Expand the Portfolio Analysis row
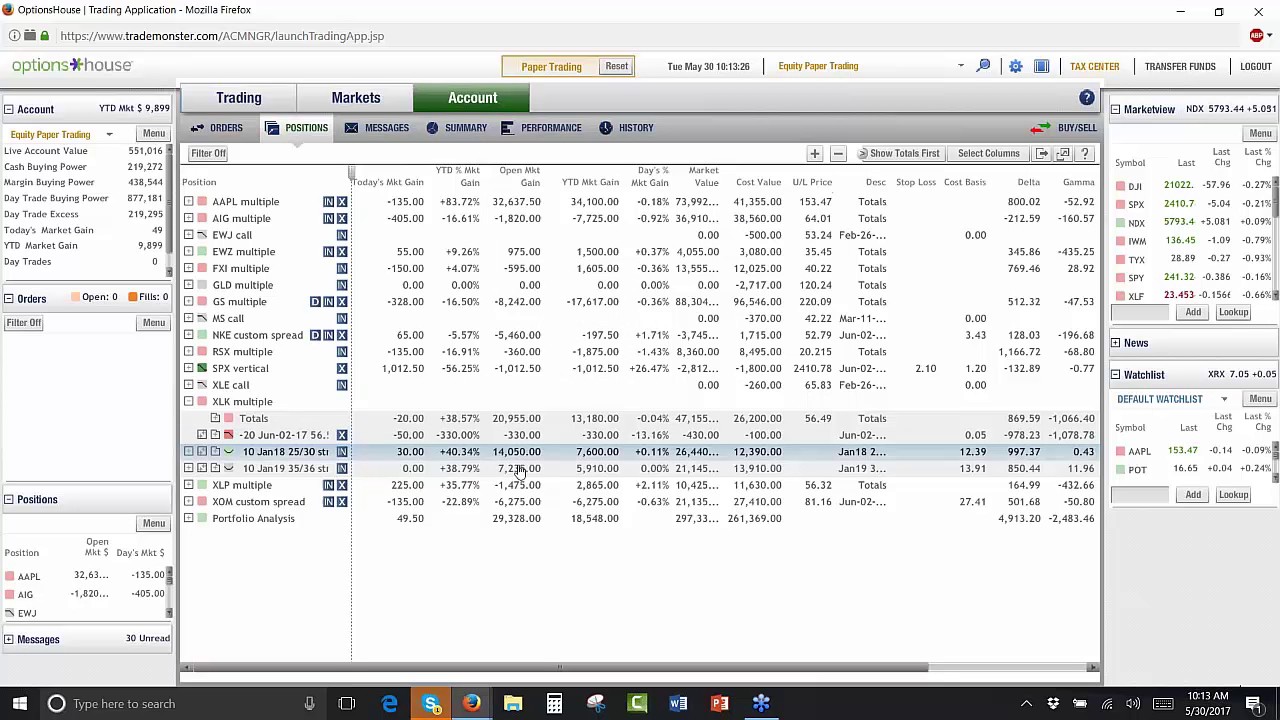The width and height of the screenshot is (1280, 720). (x=189, y=518)
